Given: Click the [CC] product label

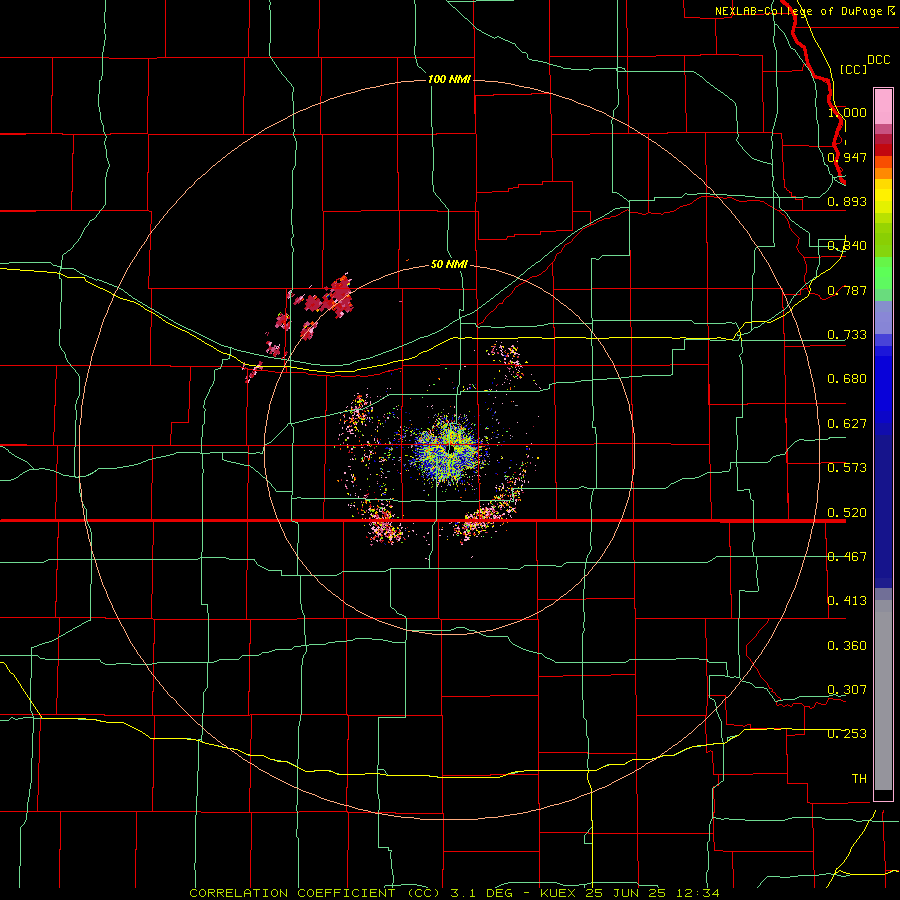Looking at the screenshot, I should [x=853, y=69].
